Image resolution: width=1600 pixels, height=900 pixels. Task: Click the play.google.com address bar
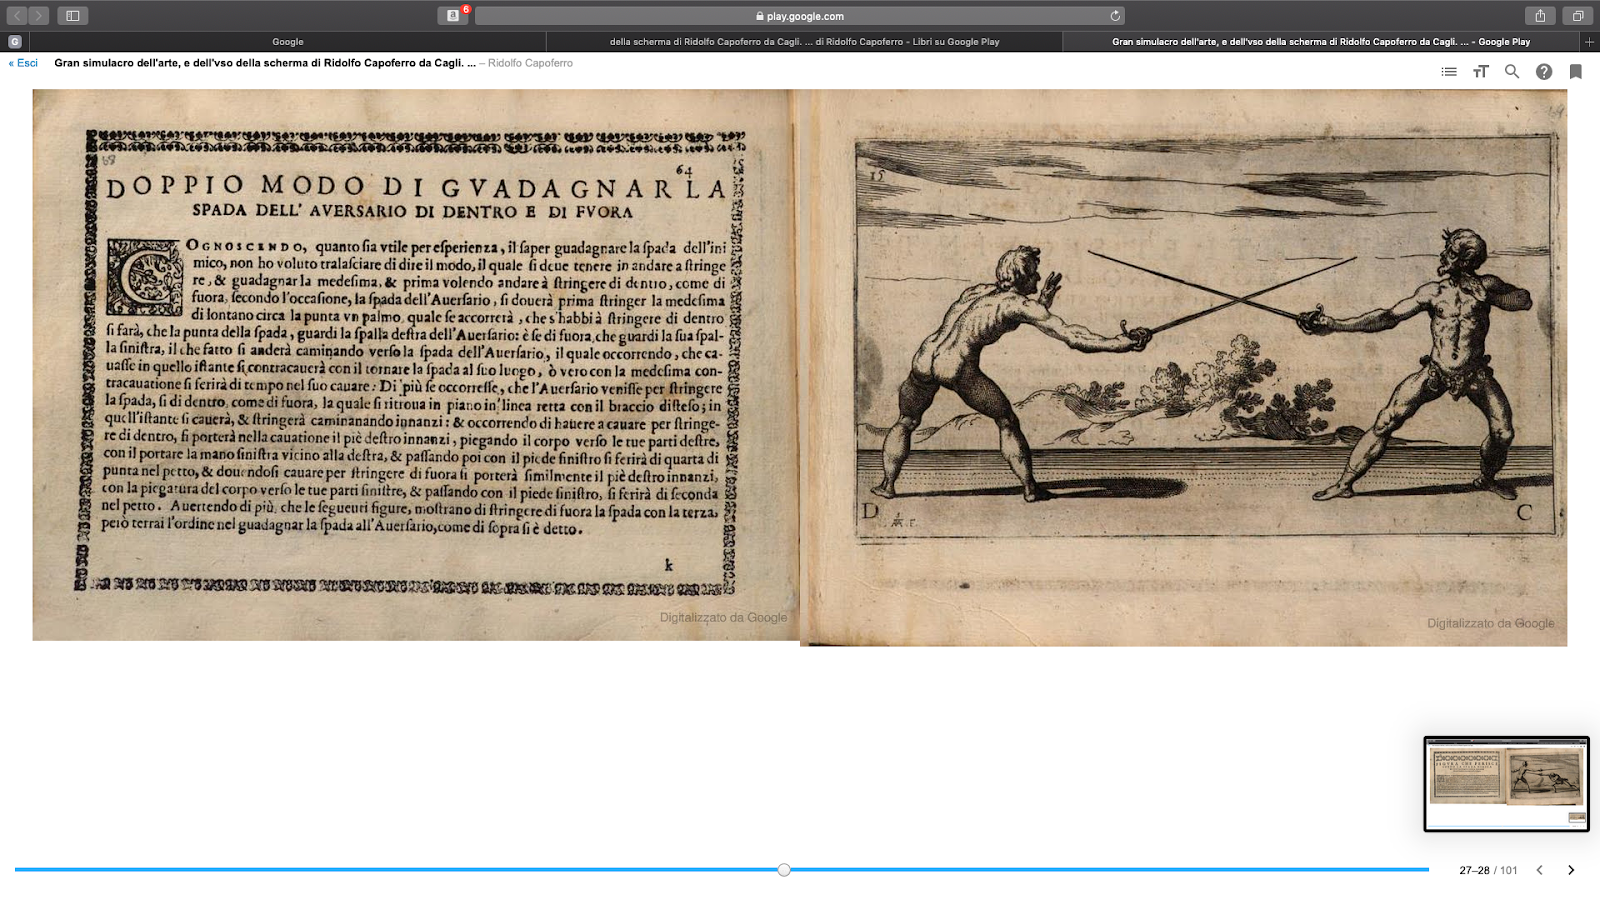coord(800,16)
